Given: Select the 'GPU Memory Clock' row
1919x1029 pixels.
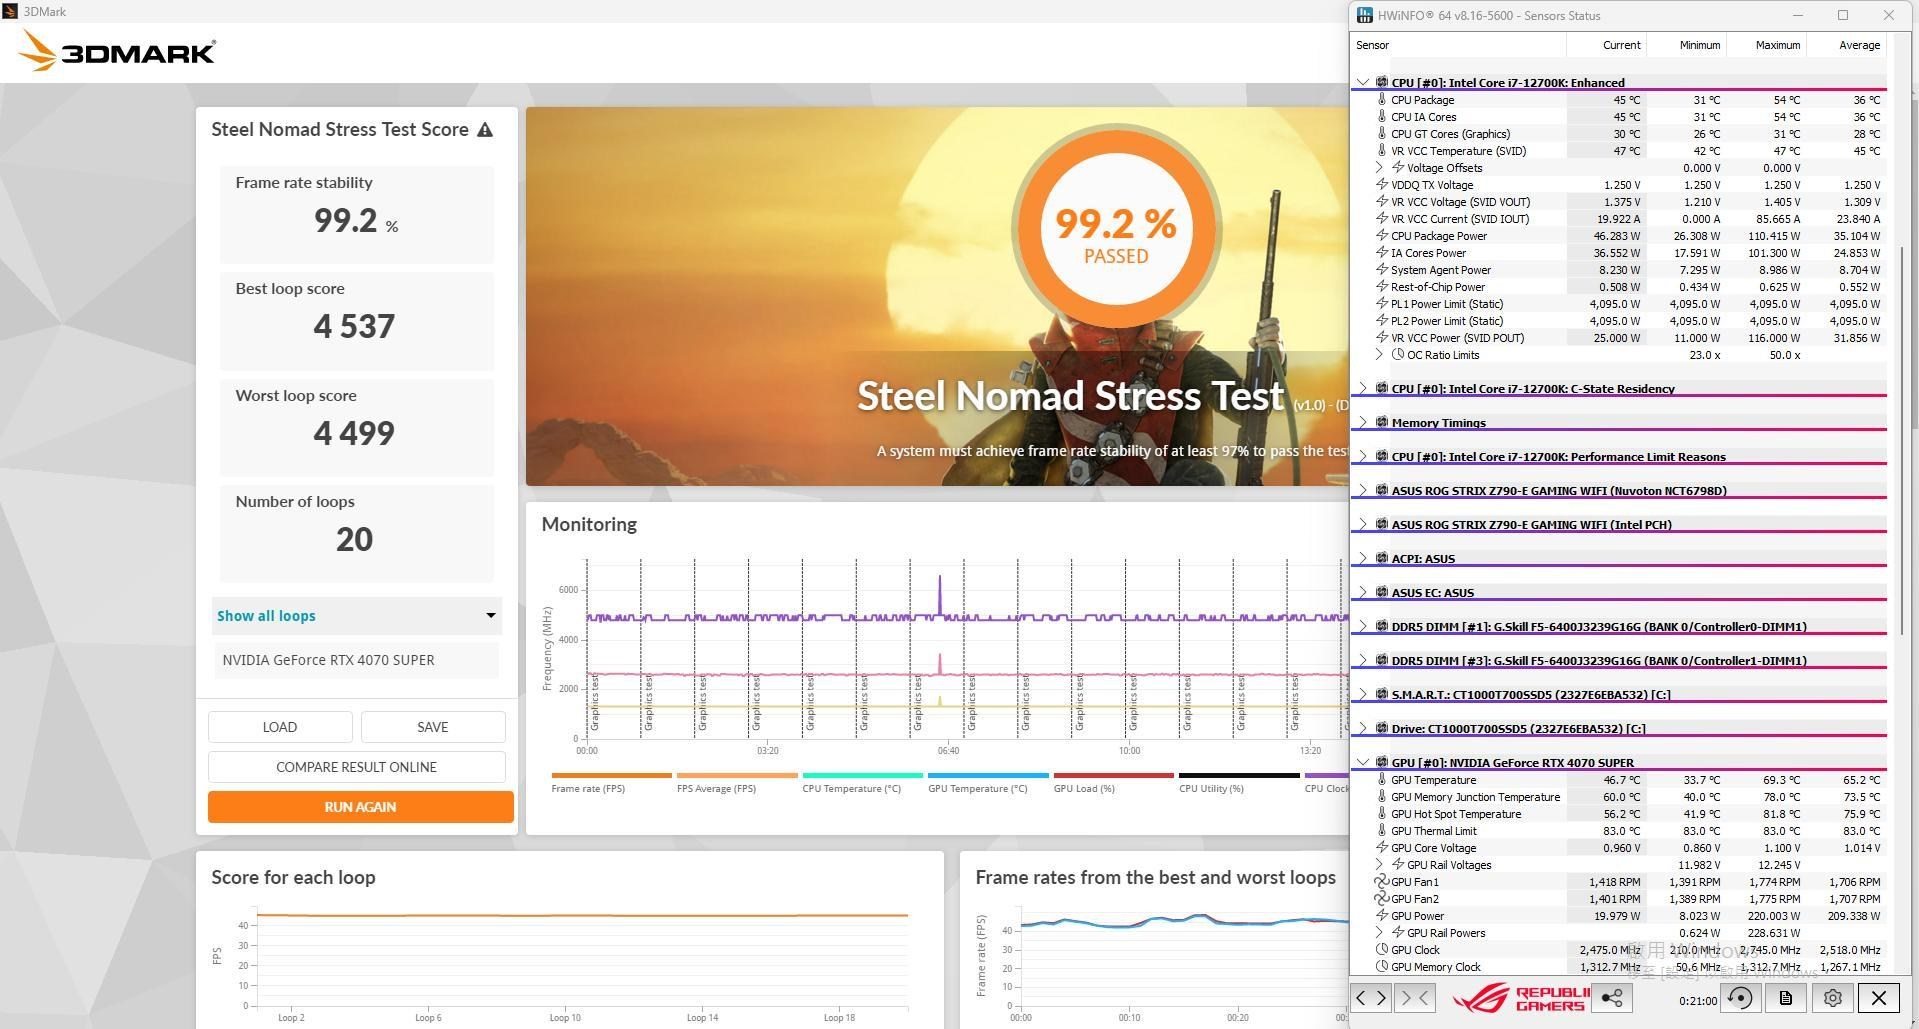Looking at the screenshot, I should coord(1618,967).
